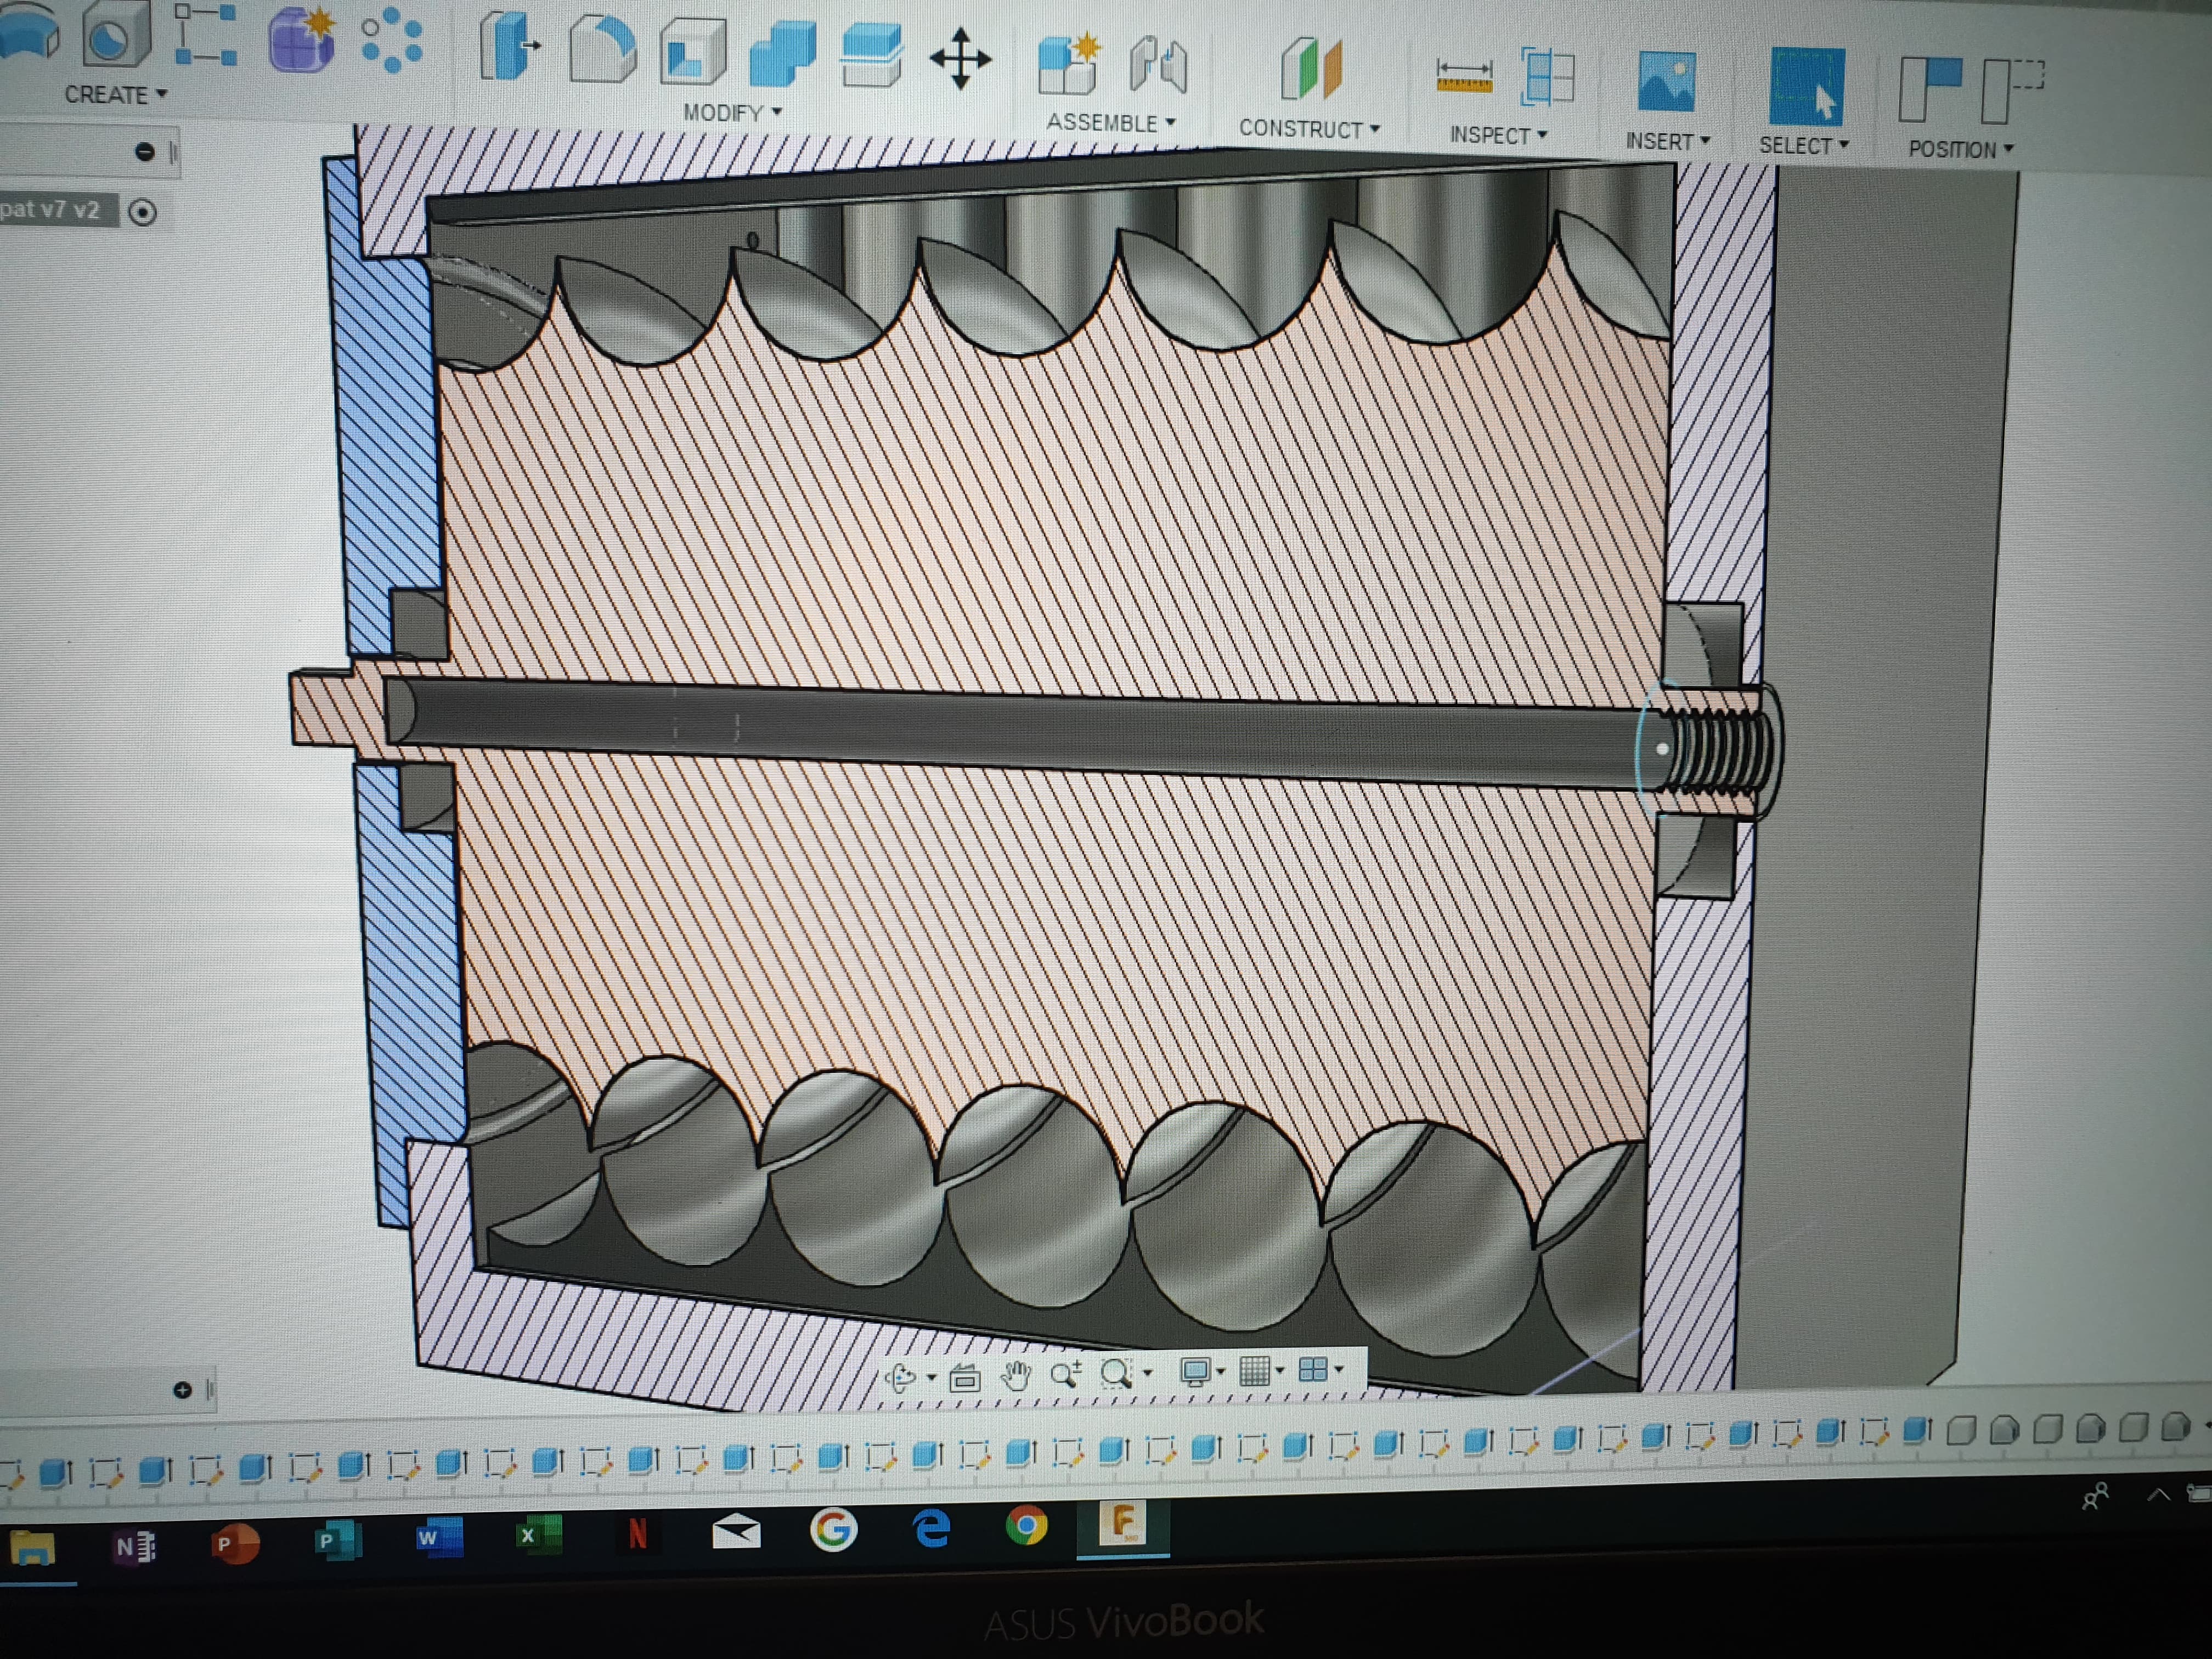
Task: Select the Measure ruler tool
Action: [1464, 76]
